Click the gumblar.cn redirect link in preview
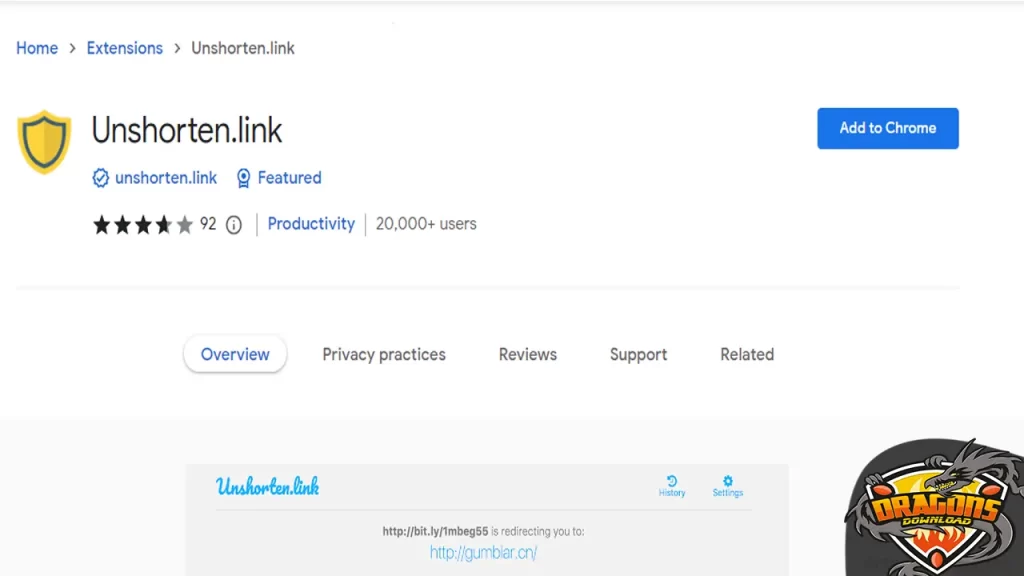This screenshot has width=1024, height=576. pyautogui.click(x=483, y=551)
